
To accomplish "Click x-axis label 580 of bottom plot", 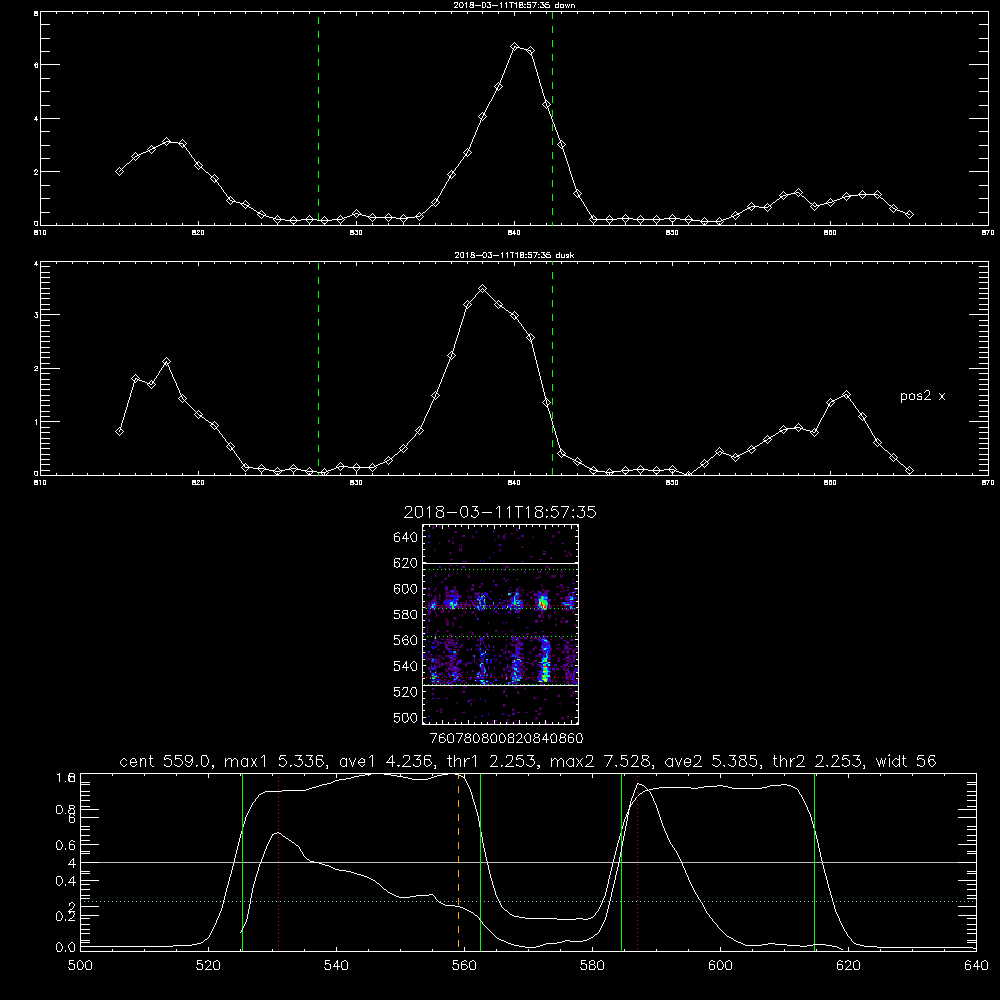I will (592, 966).
